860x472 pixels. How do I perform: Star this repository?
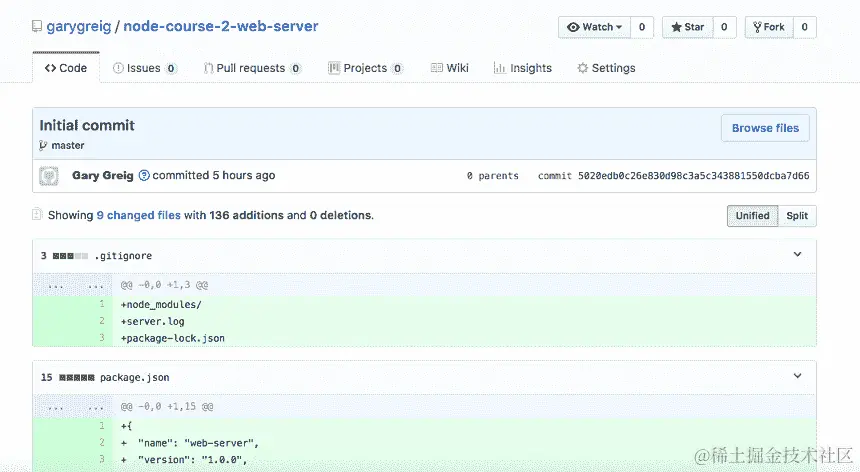point(688,27)
